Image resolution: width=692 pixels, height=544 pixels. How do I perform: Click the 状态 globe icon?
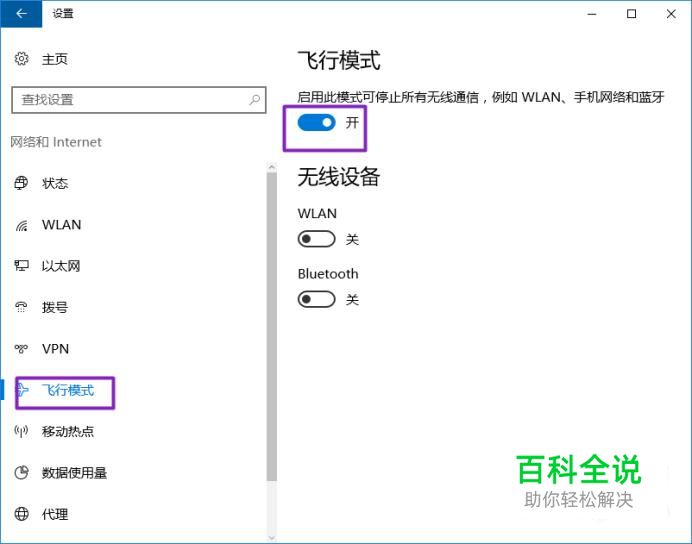click(x=21, y=183)
